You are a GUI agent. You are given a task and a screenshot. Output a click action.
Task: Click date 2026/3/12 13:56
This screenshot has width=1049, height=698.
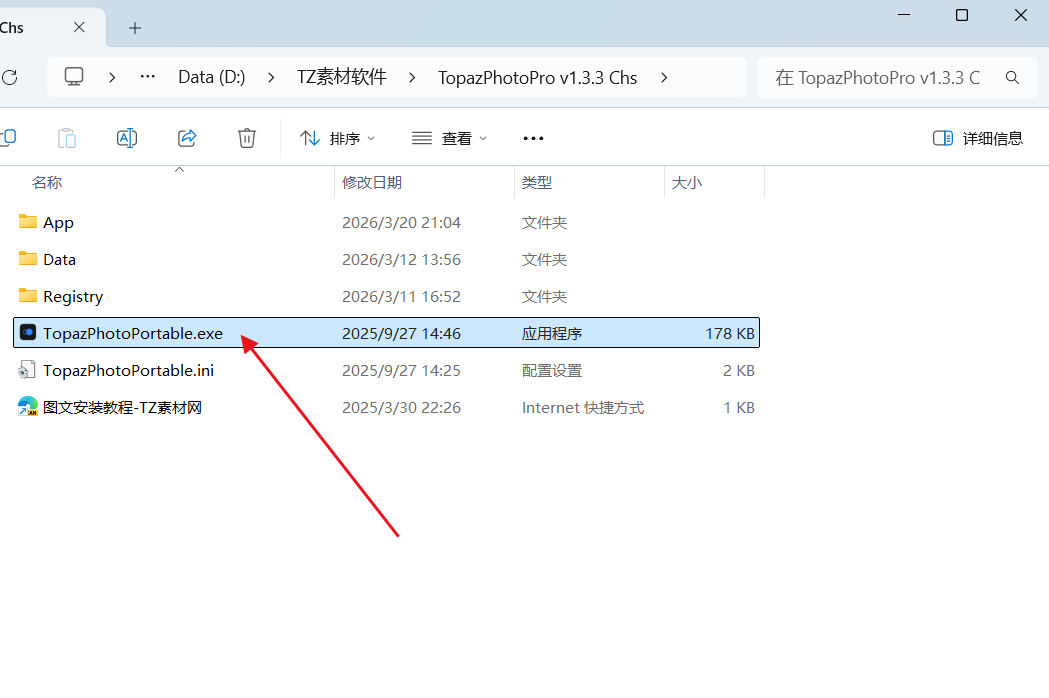(401, 260)
